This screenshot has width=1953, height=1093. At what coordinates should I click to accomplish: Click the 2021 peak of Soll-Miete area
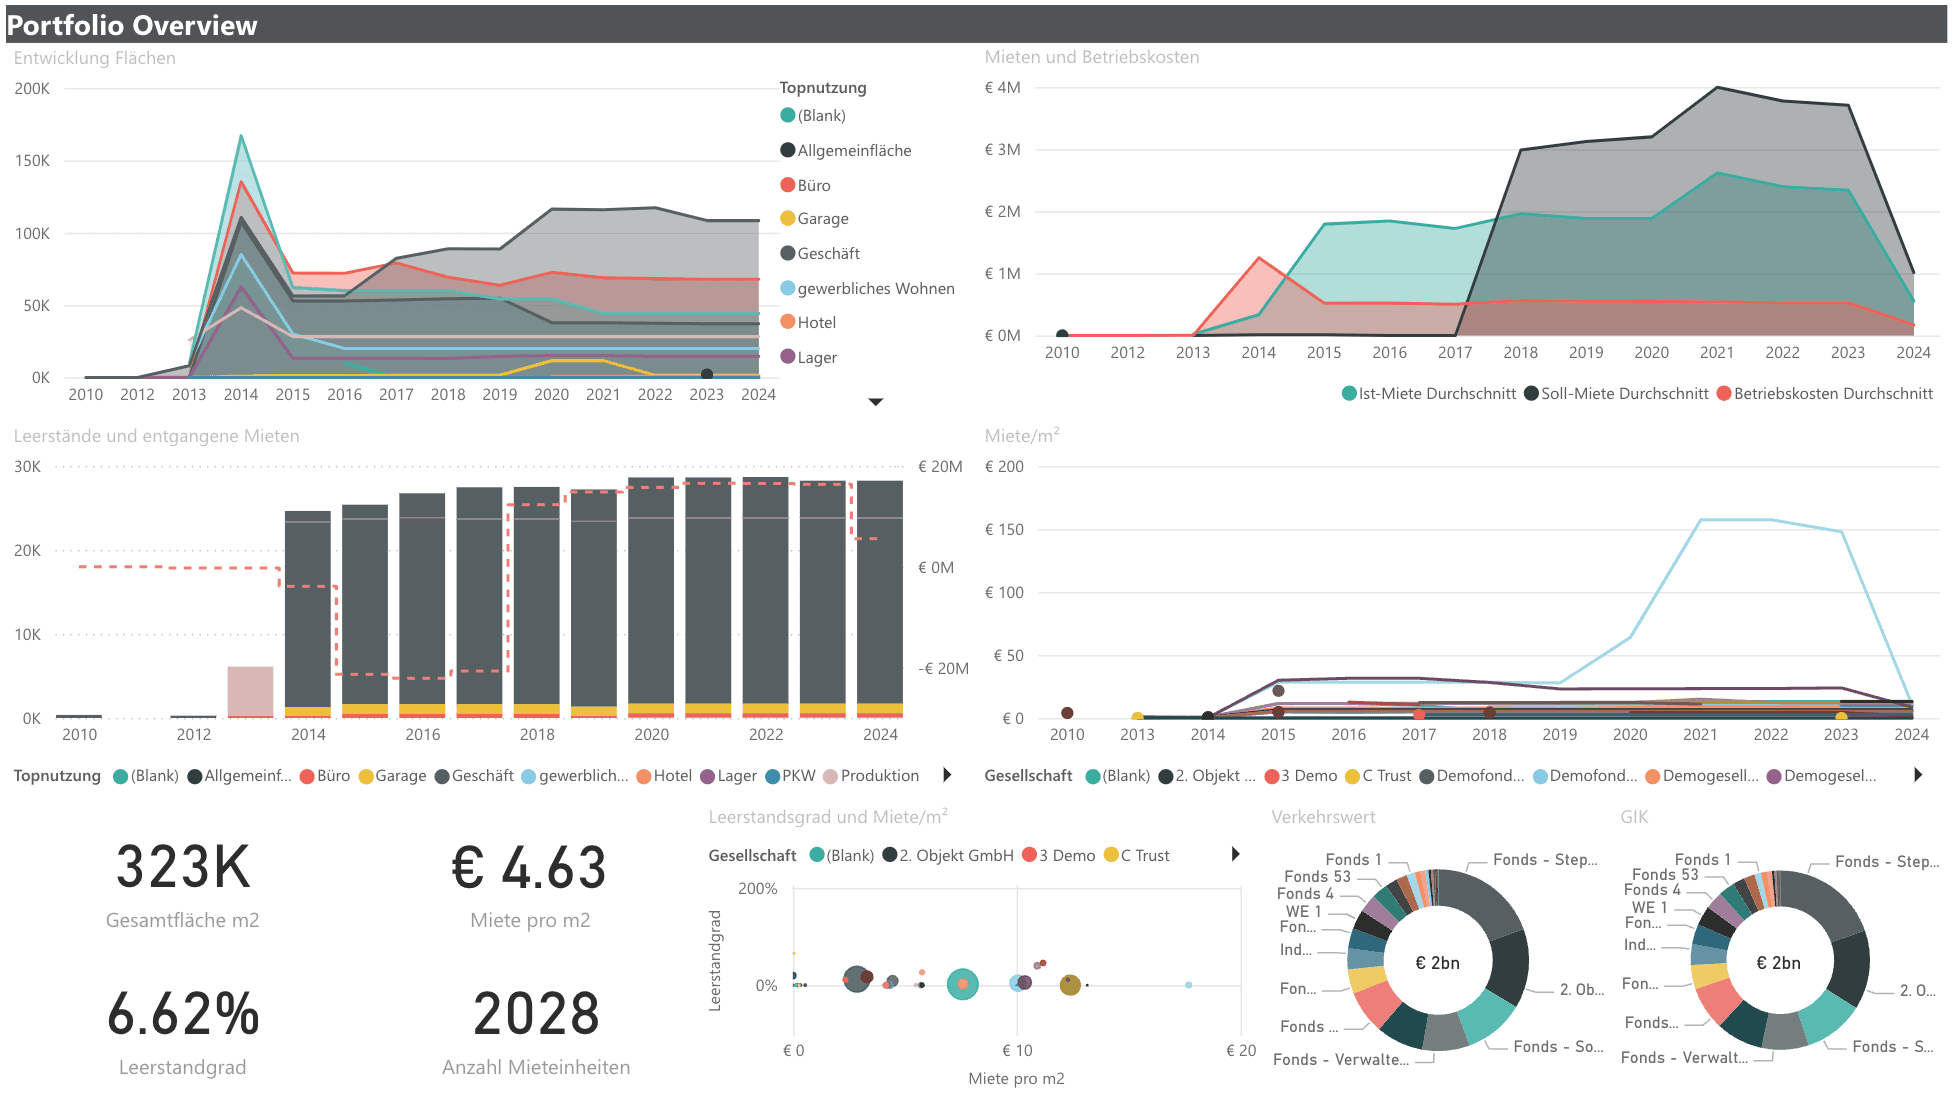(1717, 88)
